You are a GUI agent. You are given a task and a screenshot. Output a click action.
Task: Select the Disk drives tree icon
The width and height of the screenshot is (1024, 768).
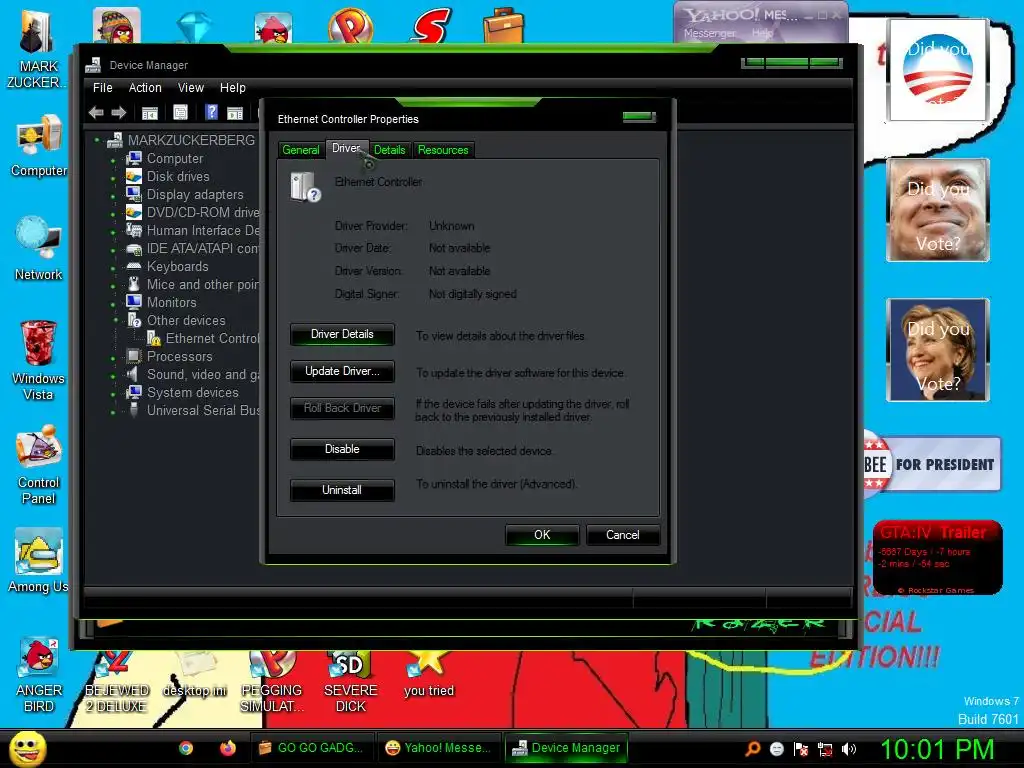pyautogui.click(x=134, y=176)
